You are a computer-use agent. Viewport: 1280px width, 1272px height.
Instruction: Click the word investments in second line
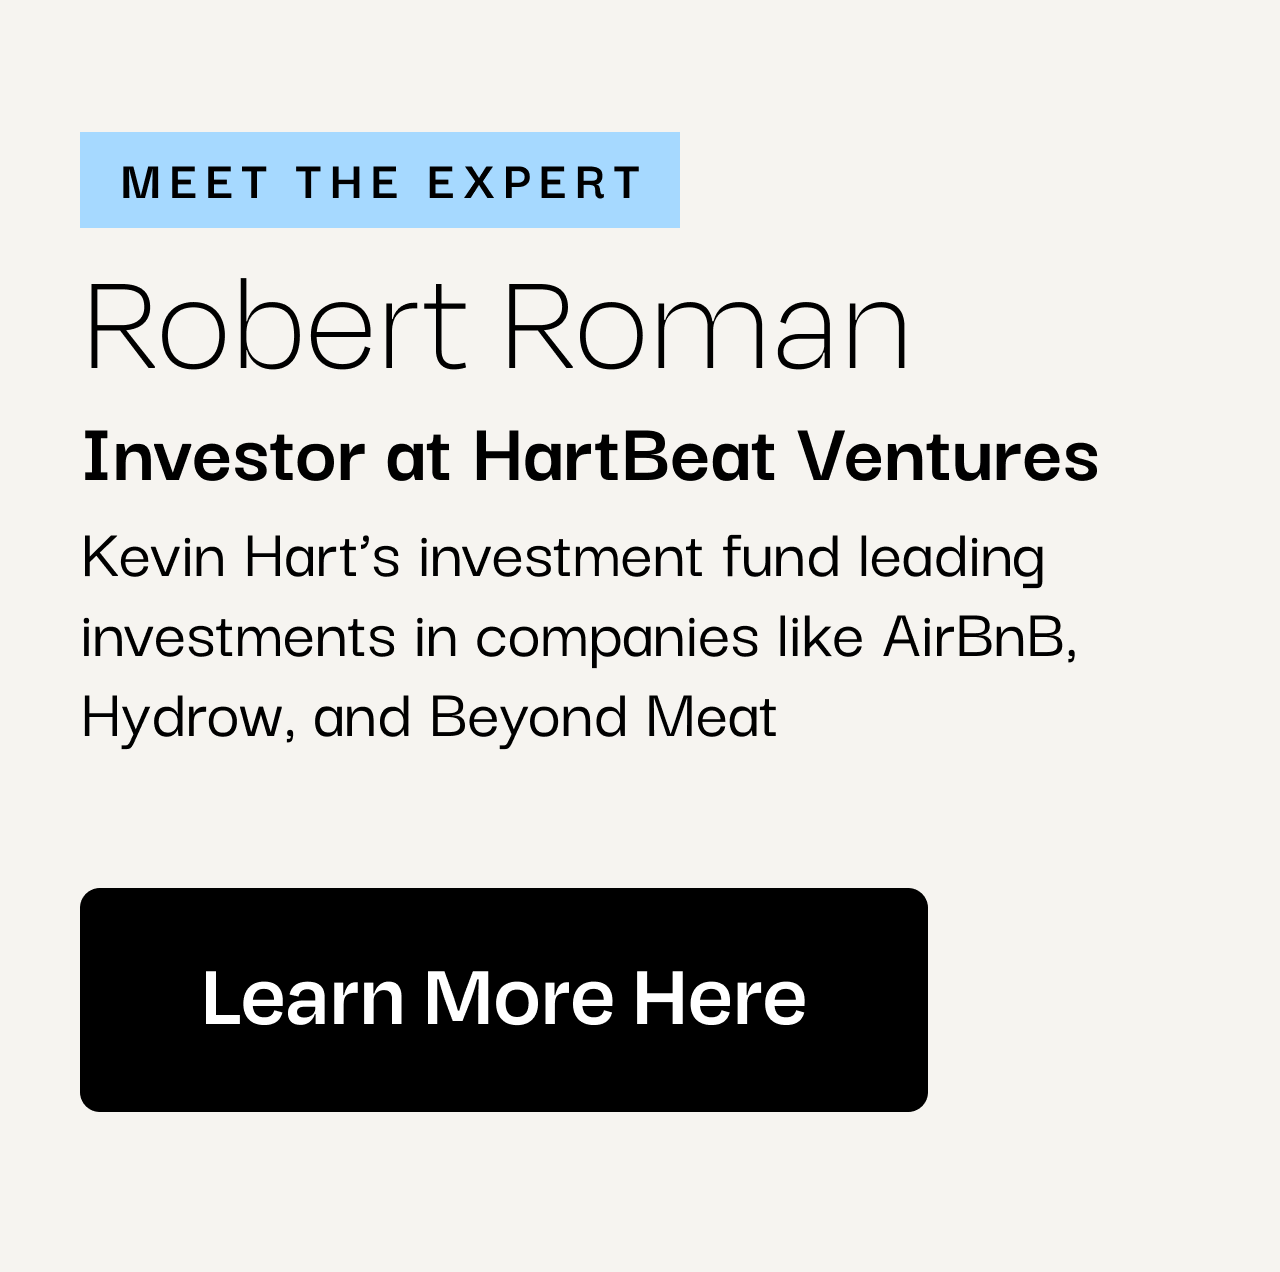[239, 636]
